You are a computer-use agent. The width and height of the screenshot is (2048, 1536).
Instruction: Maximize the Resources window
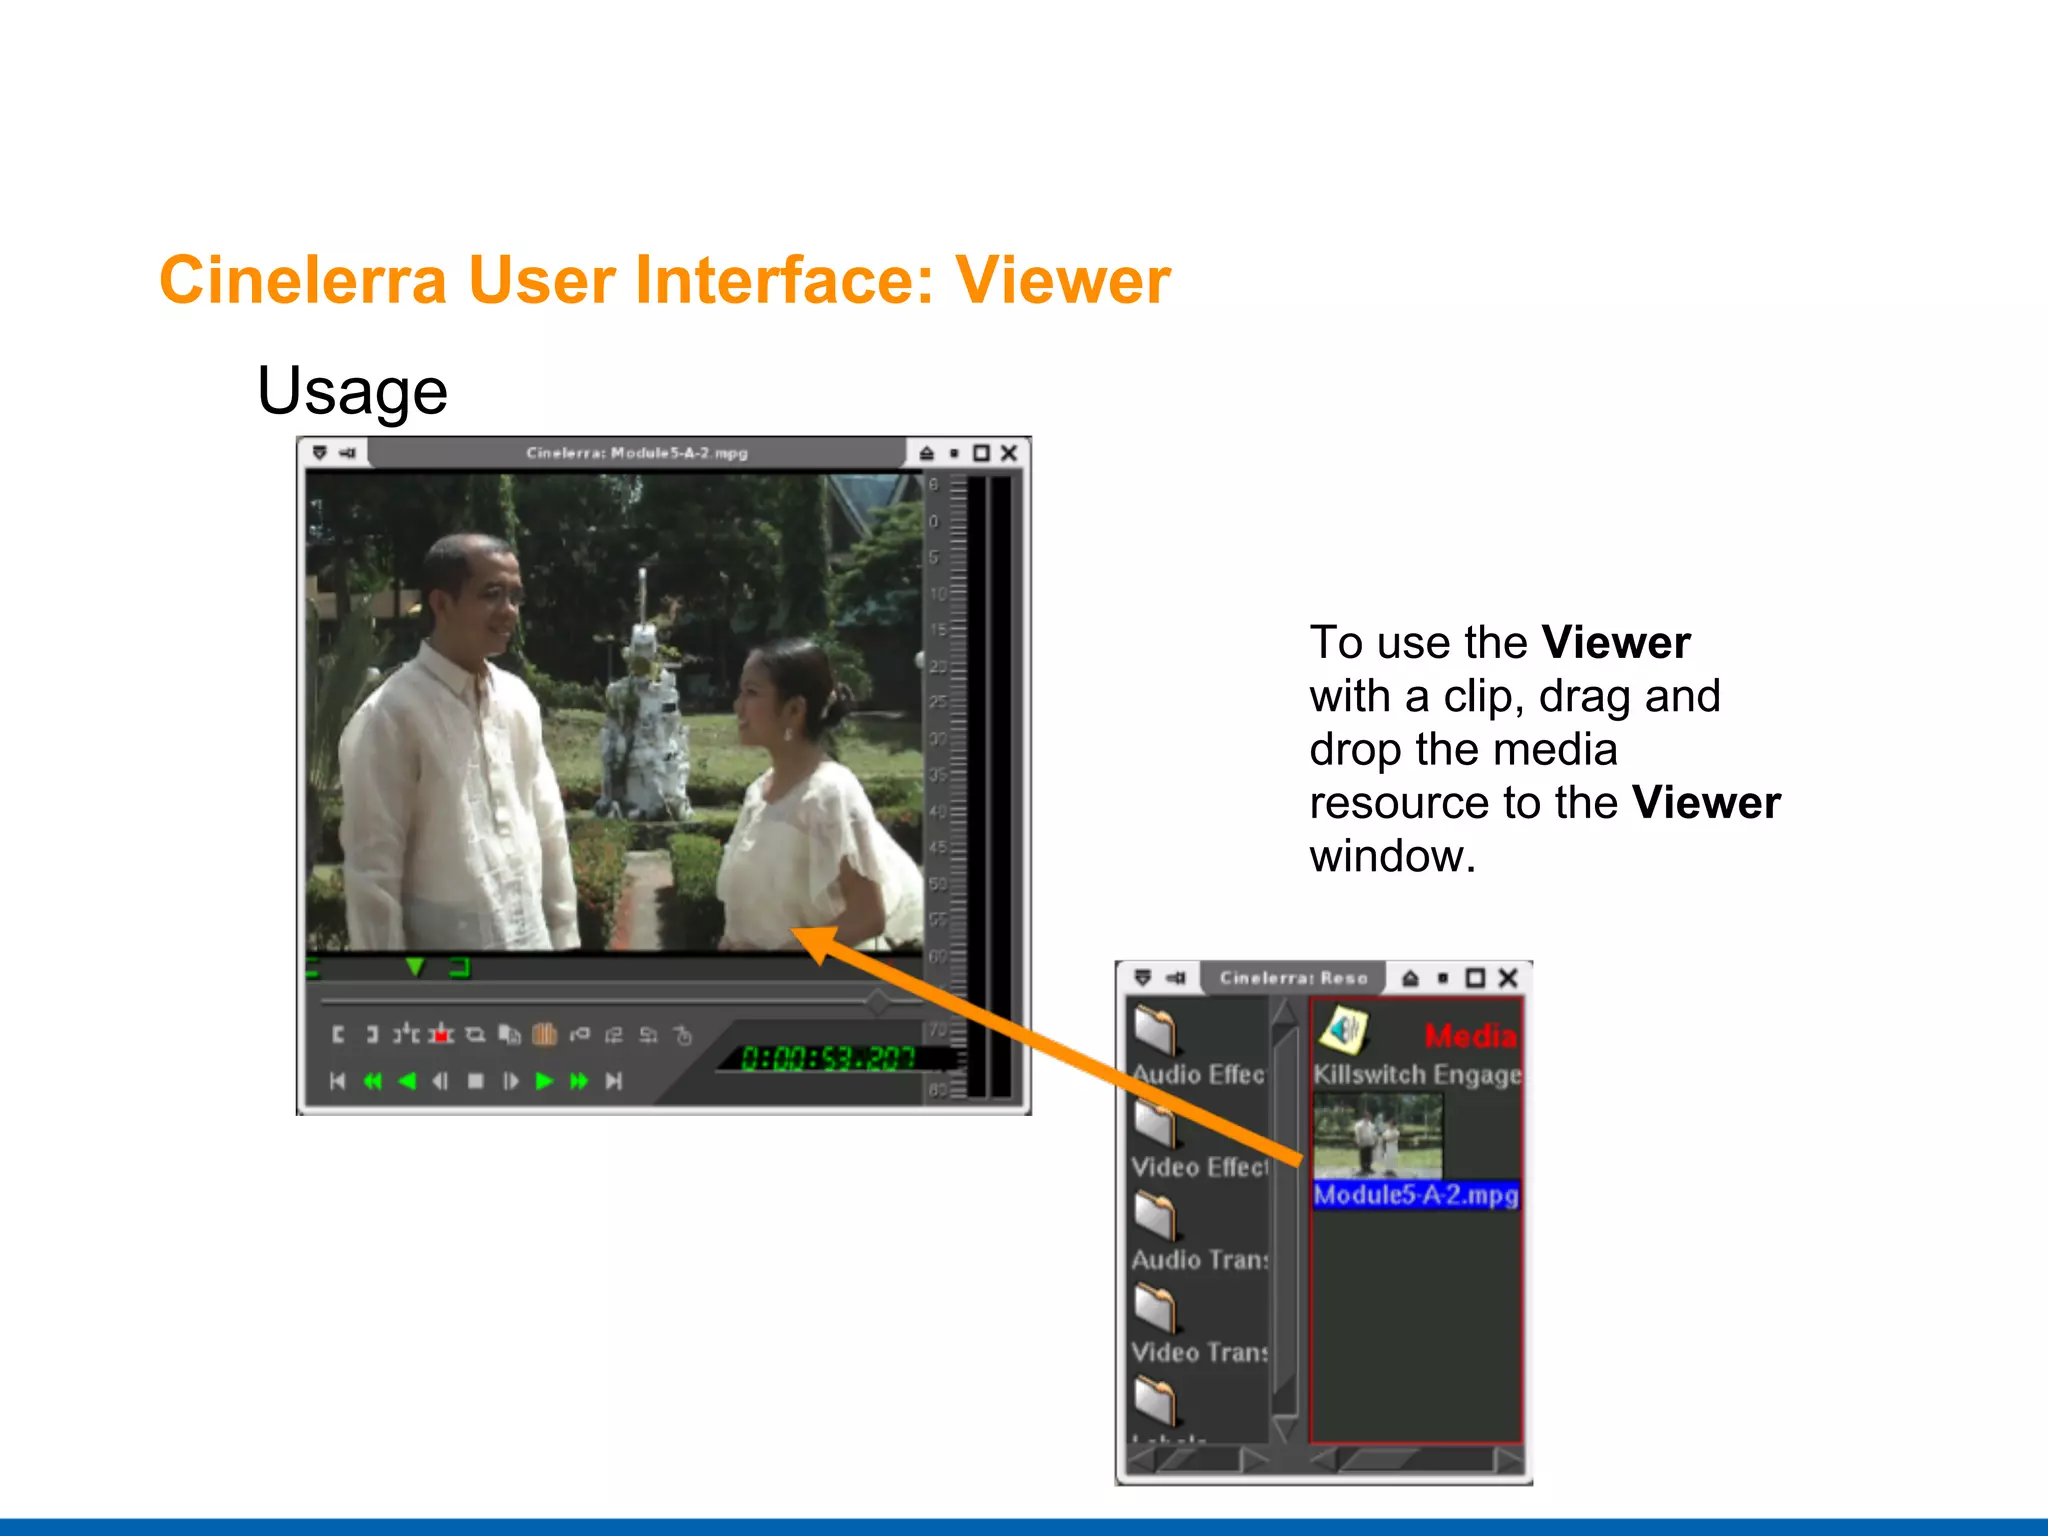1475,978
